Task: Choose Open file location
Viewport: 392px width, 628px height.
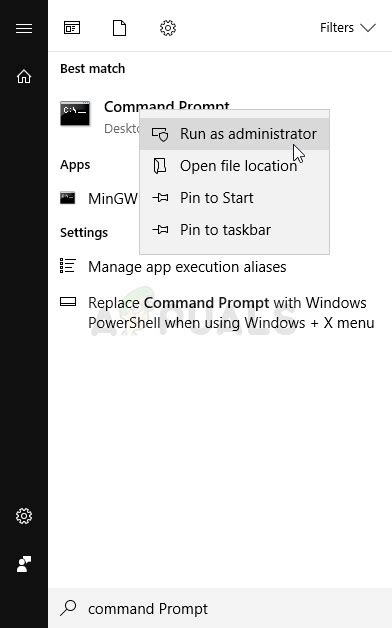Action: tap(234, 166)
